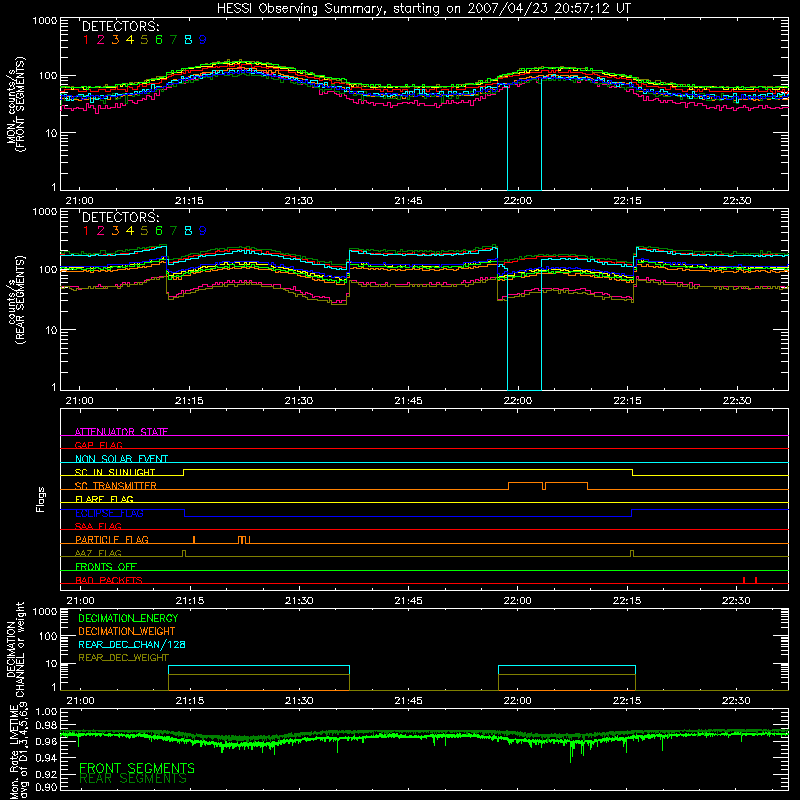The width and height of the screenshot is (800, 800).
Task: Select dark green detector 7 in rear segments legend
Action: click(x=173, y=231)
